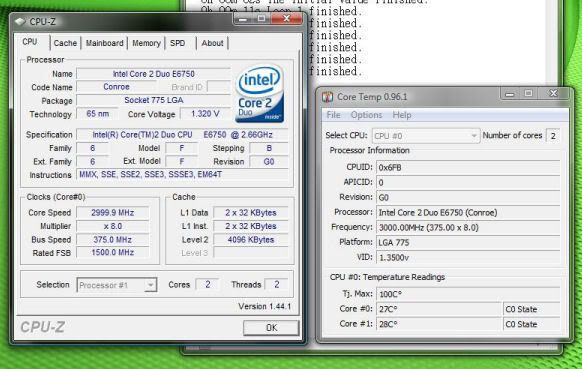
Task: Open the Mainboard tab
Action: pos(105,43)
